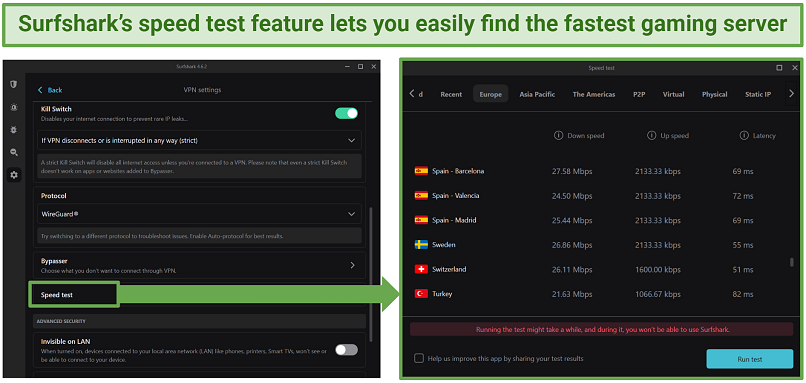Check Help us improve by sharing results

click(x=419, y=358)
